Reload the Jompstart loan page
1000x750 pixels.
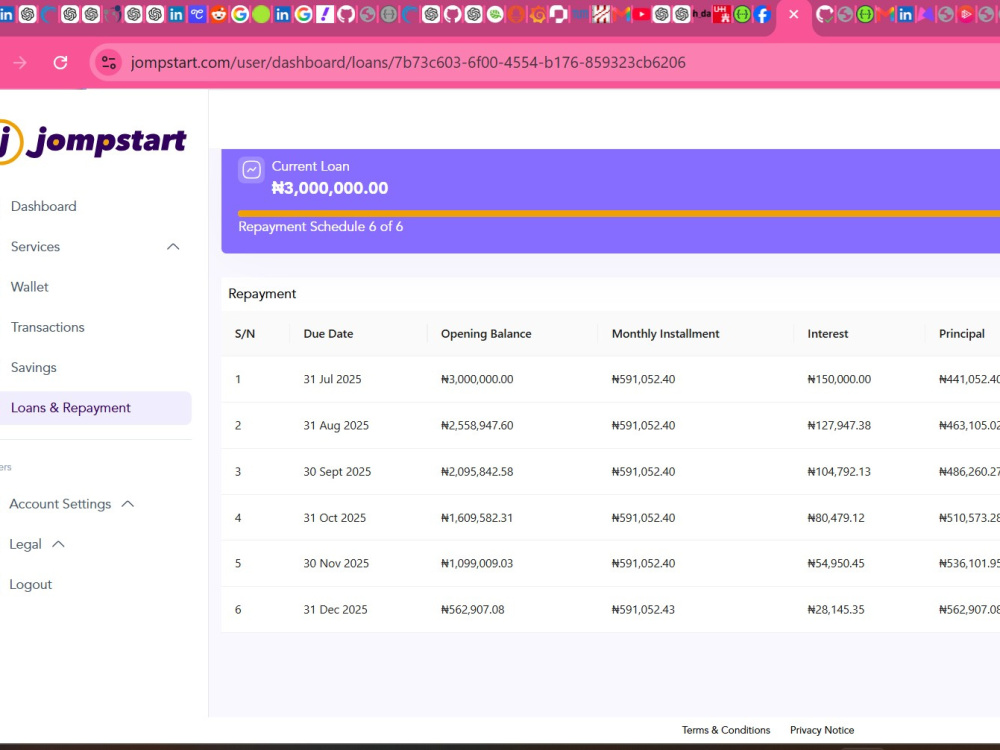click(61, 62)
